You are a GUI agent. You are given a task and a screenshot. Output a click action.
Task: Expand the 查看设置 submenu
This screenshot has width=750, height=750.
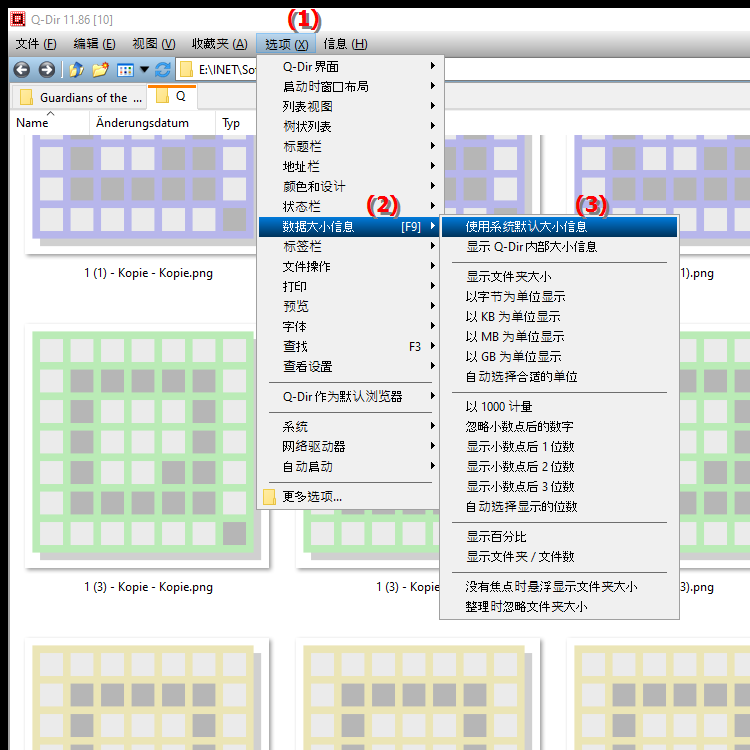tap(349, 366)
